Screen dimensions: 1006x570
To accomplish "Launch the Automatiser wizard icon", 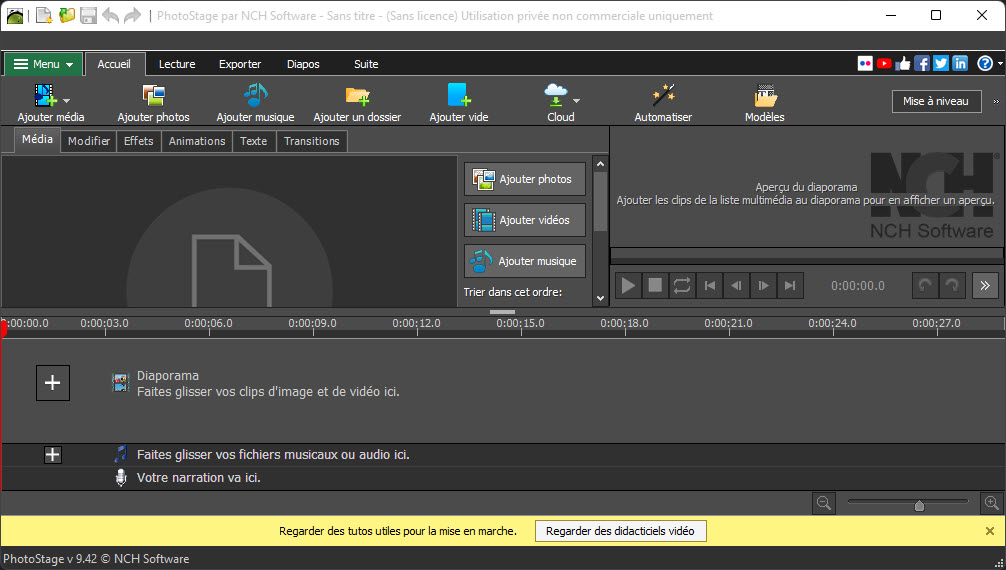I will click(663, 96).
